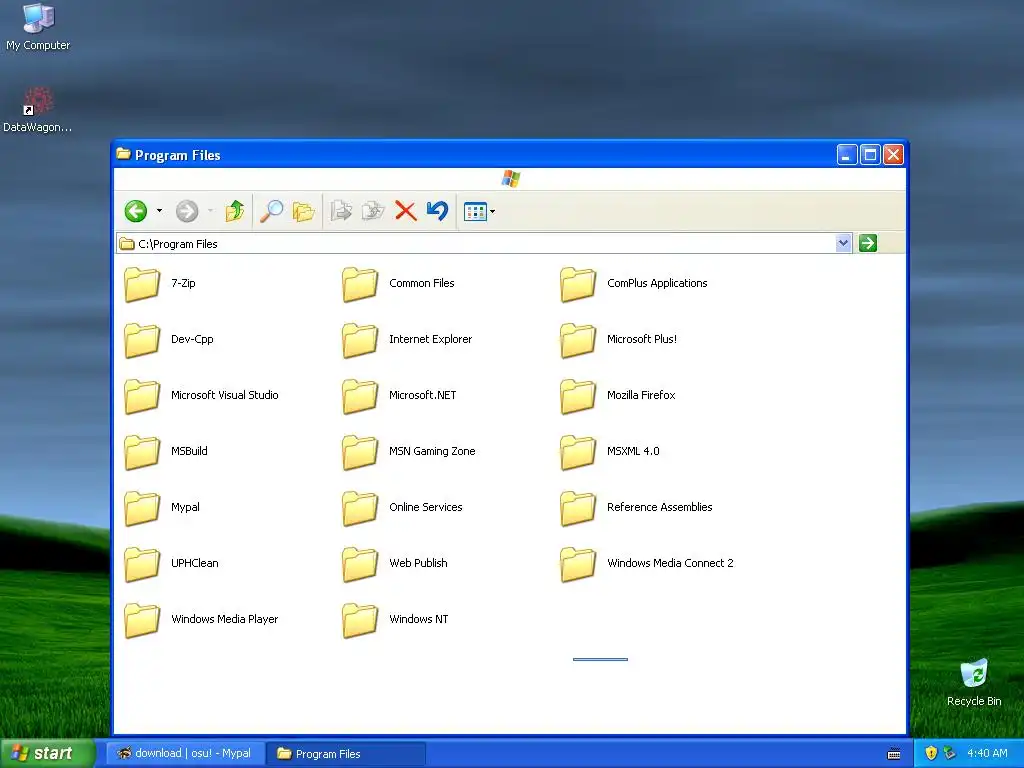The width and height of the screenshot is (1024, 768).
Task: Minimize the Program Files window
Action: tap(847, 155)
